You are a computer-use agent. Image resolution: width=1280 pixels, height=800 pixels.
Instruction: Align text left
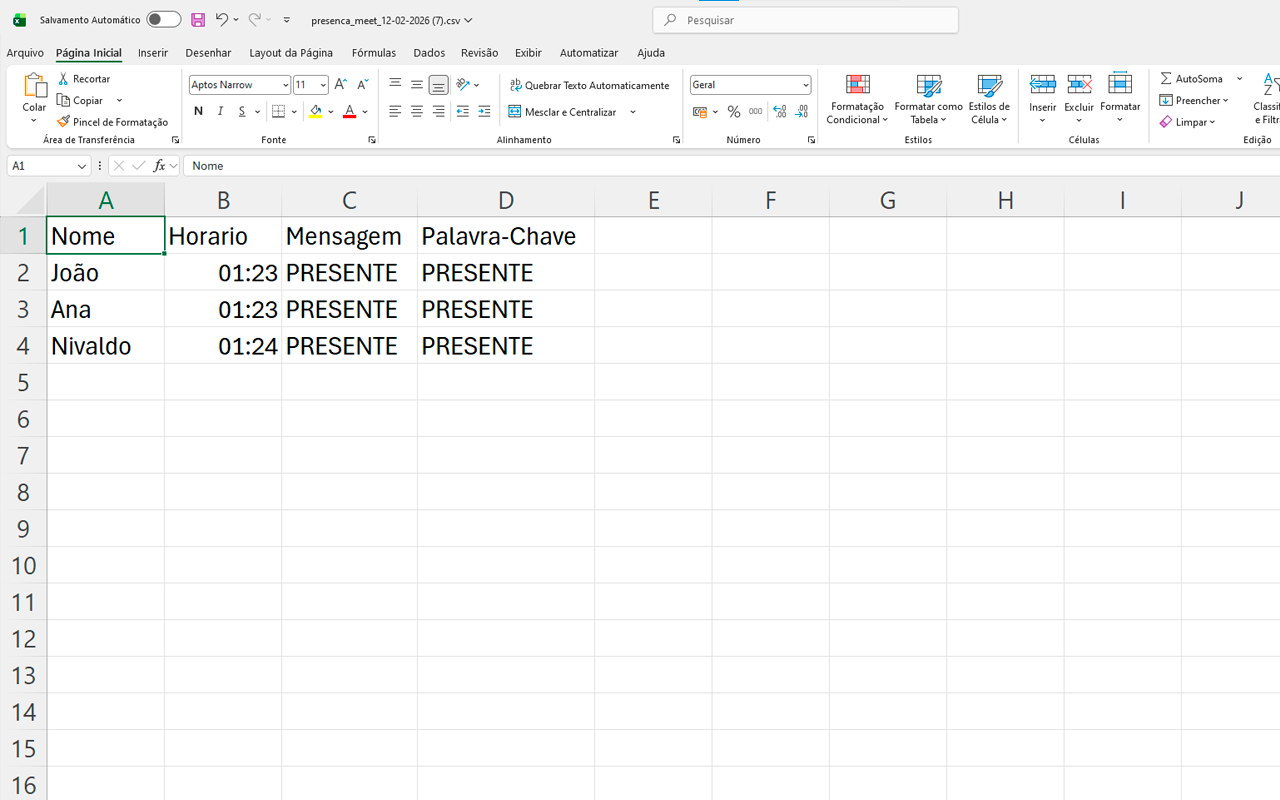[395, 112]
